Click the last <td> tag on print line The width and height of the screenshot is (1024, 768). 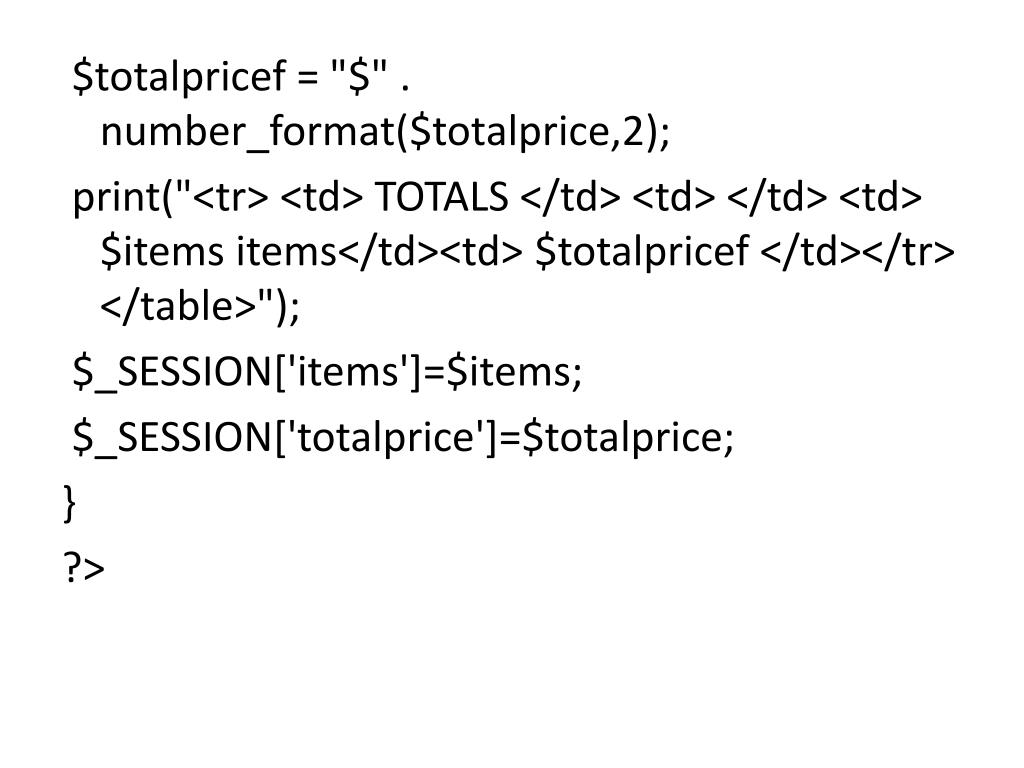[880, 197]
